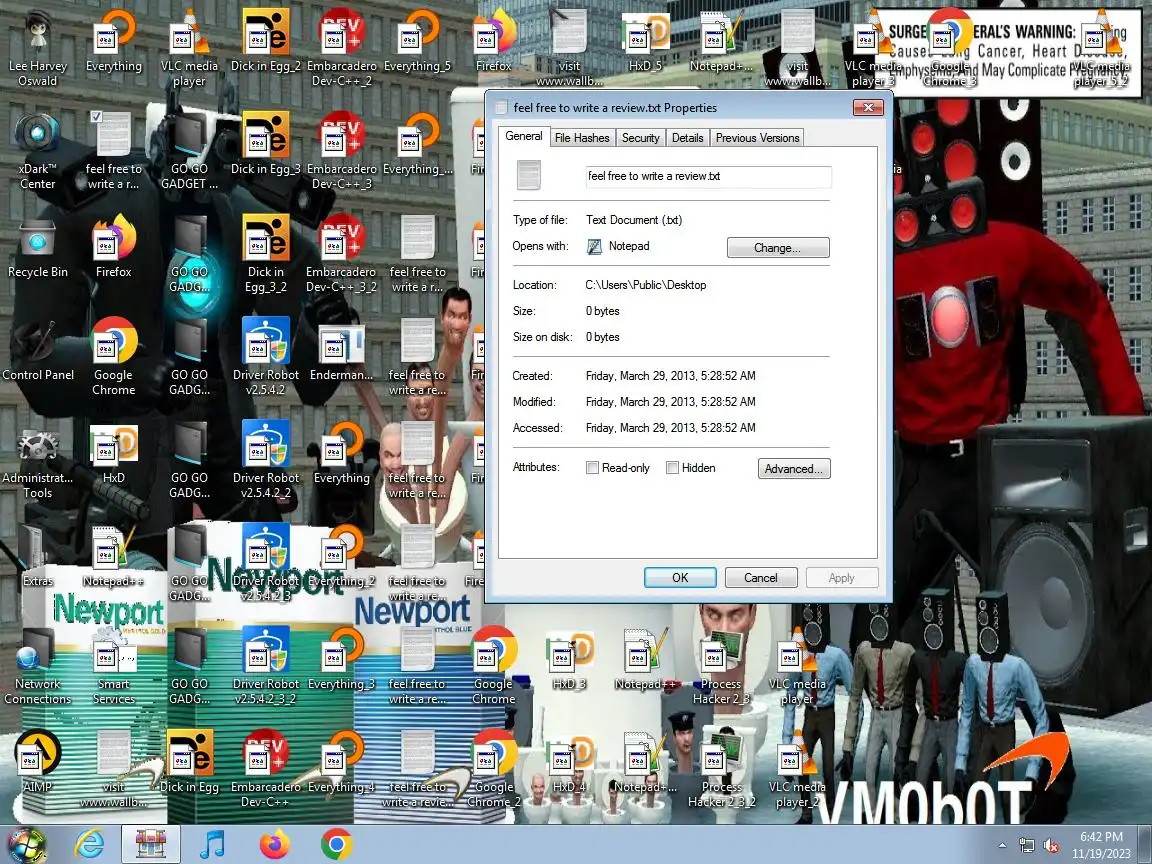The height and width of the screenshot is (864, 1152).
Task: Show hidden tray icons arrow
Action: 1003,846
